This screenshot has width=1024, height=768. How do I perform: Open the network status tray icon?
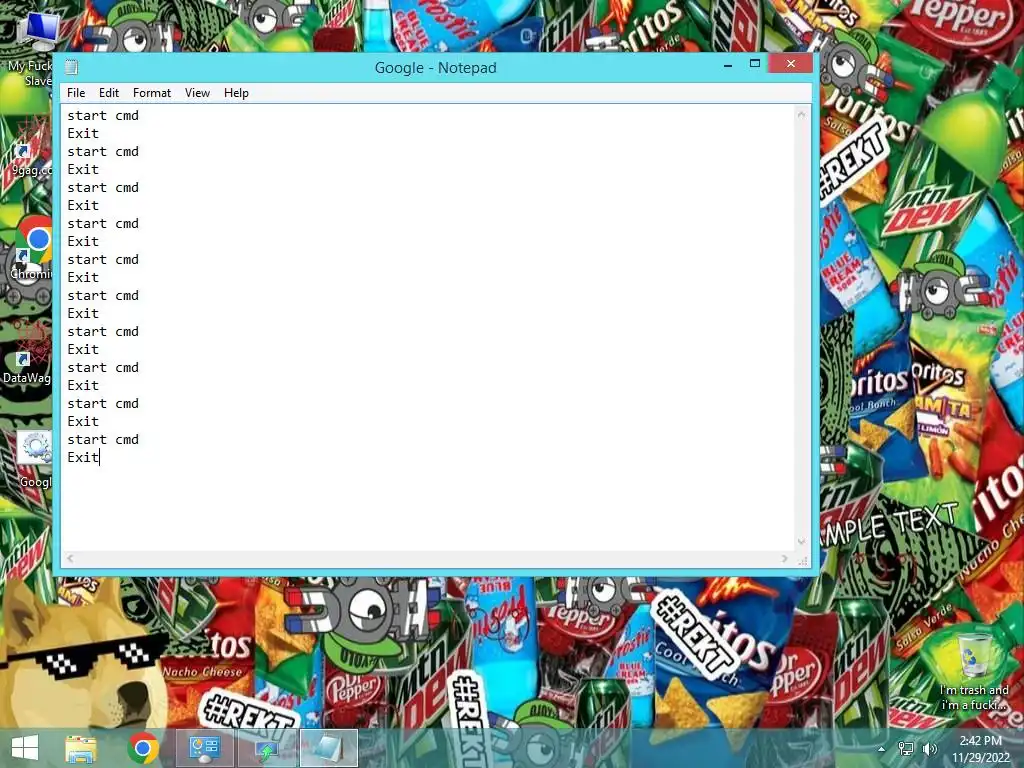[x=906, y=748]
